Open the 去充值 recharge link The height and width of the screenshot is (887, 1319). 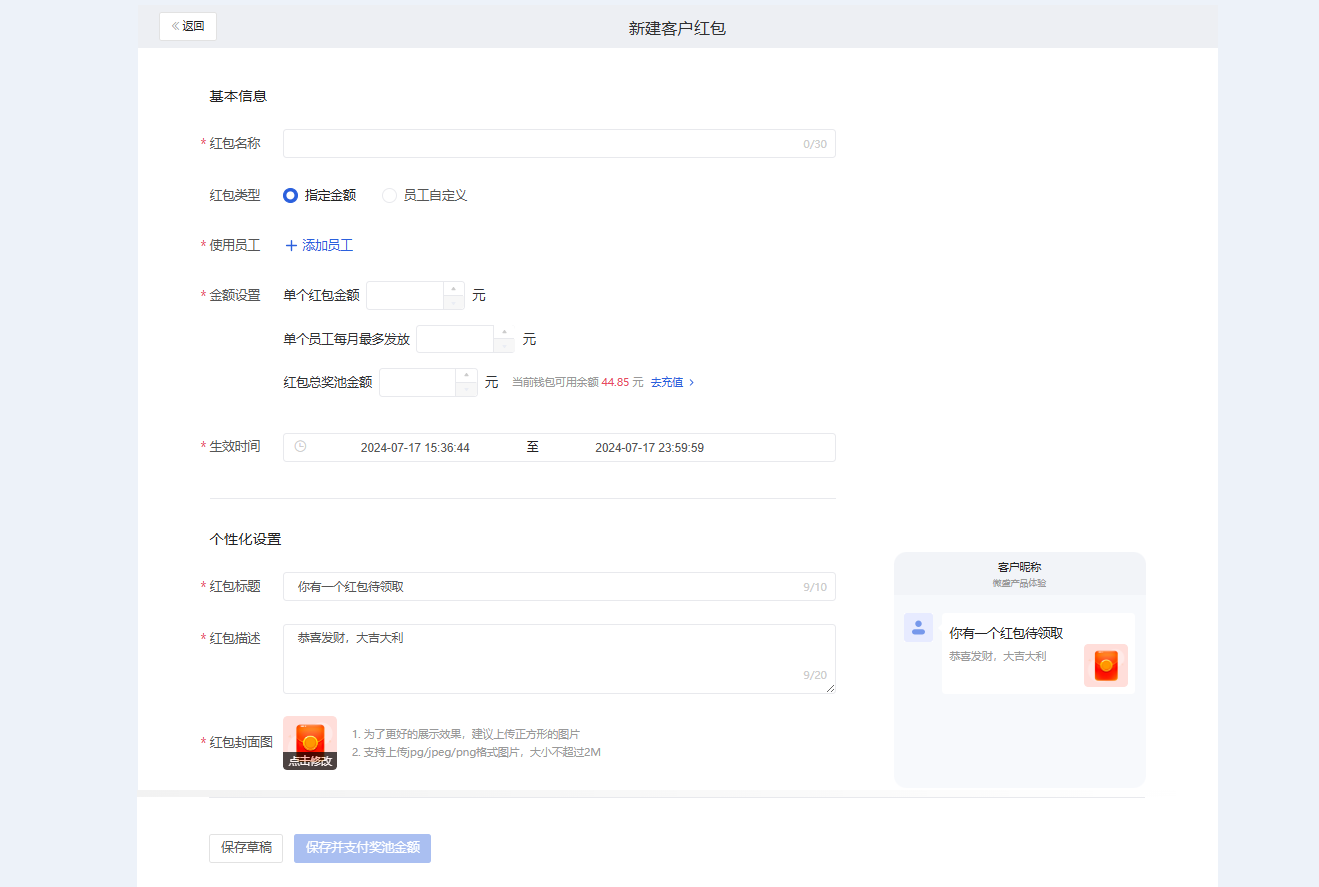pyautogui.click(x=672, y=383)
